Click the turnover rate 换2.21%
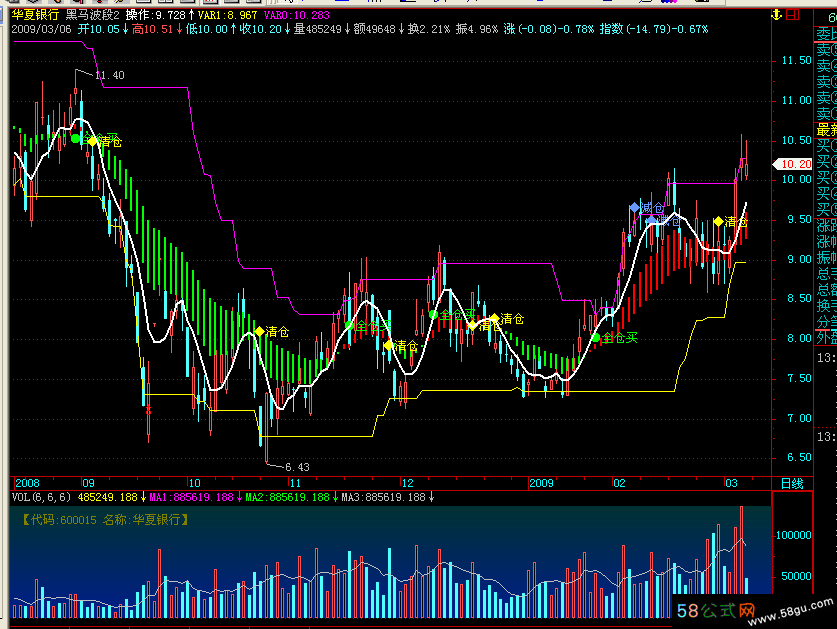837x629 pixels. 429,29
